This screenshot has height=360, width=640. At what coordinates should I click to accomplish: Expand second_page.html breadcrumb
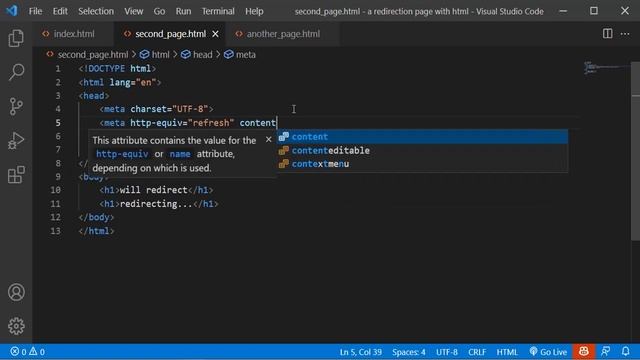click(x=93, y=54)
